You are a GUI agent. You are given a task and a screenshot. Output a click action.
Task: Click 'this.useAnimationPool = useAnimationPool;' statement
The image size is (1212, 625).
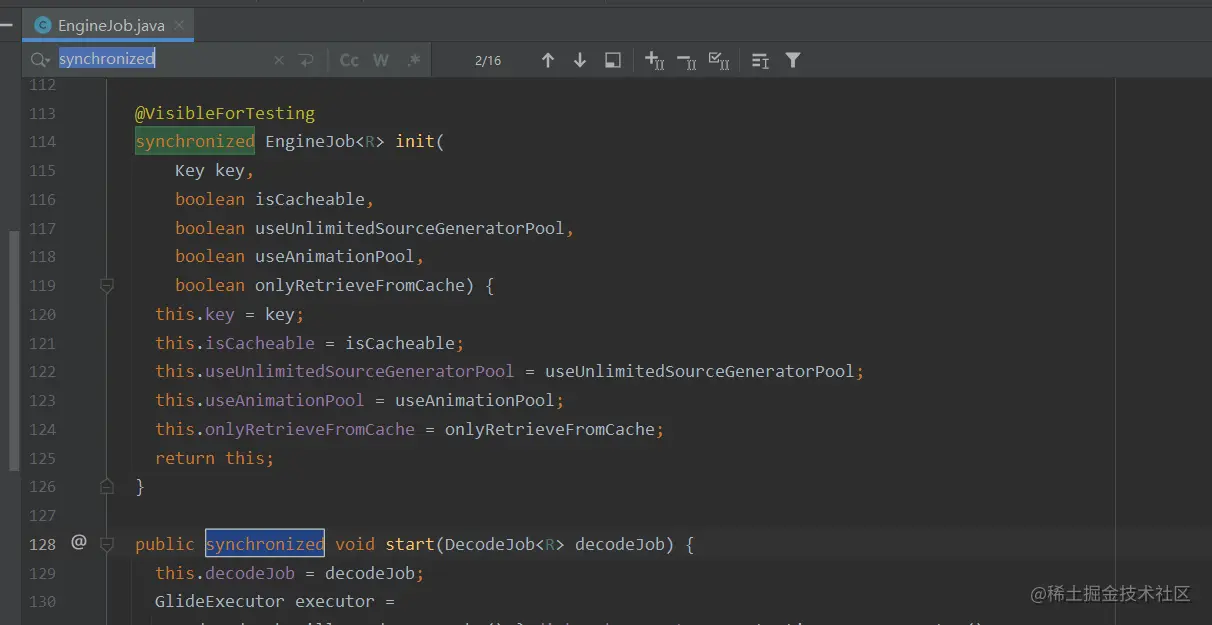360,400
